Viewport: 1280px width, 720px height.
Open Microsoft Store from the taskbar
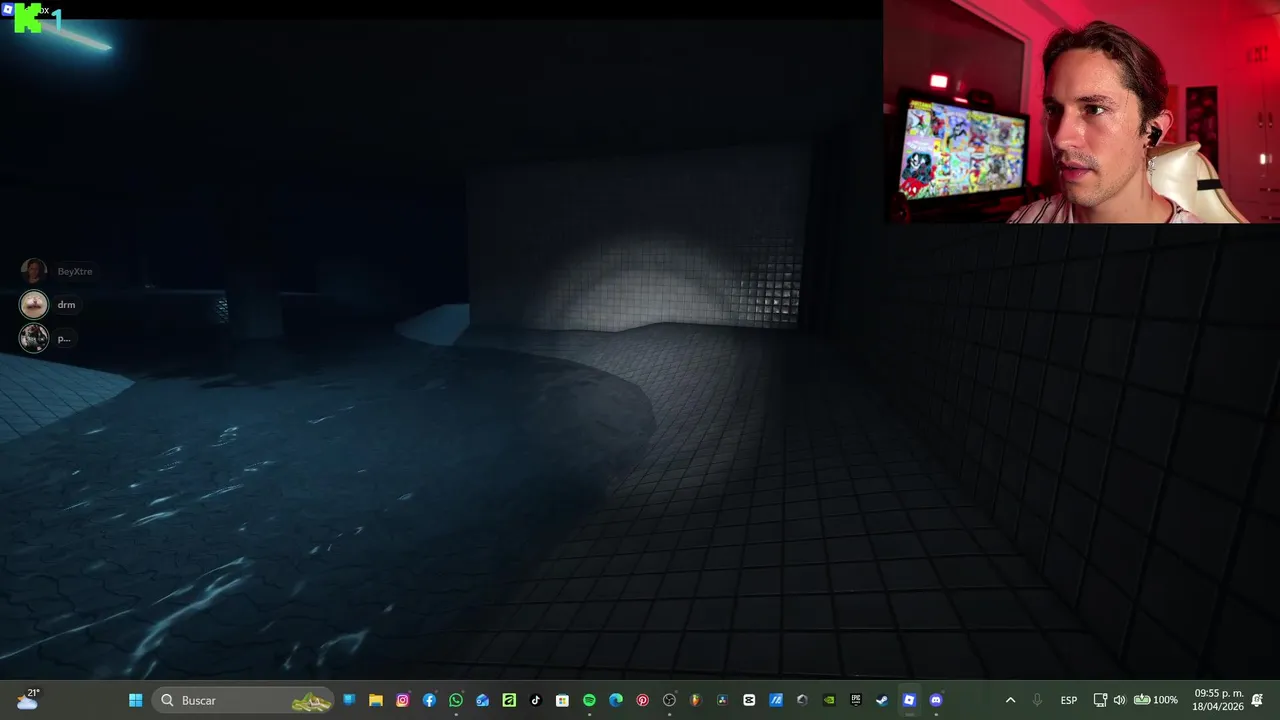pyautogui.click(x=562, y=700)
